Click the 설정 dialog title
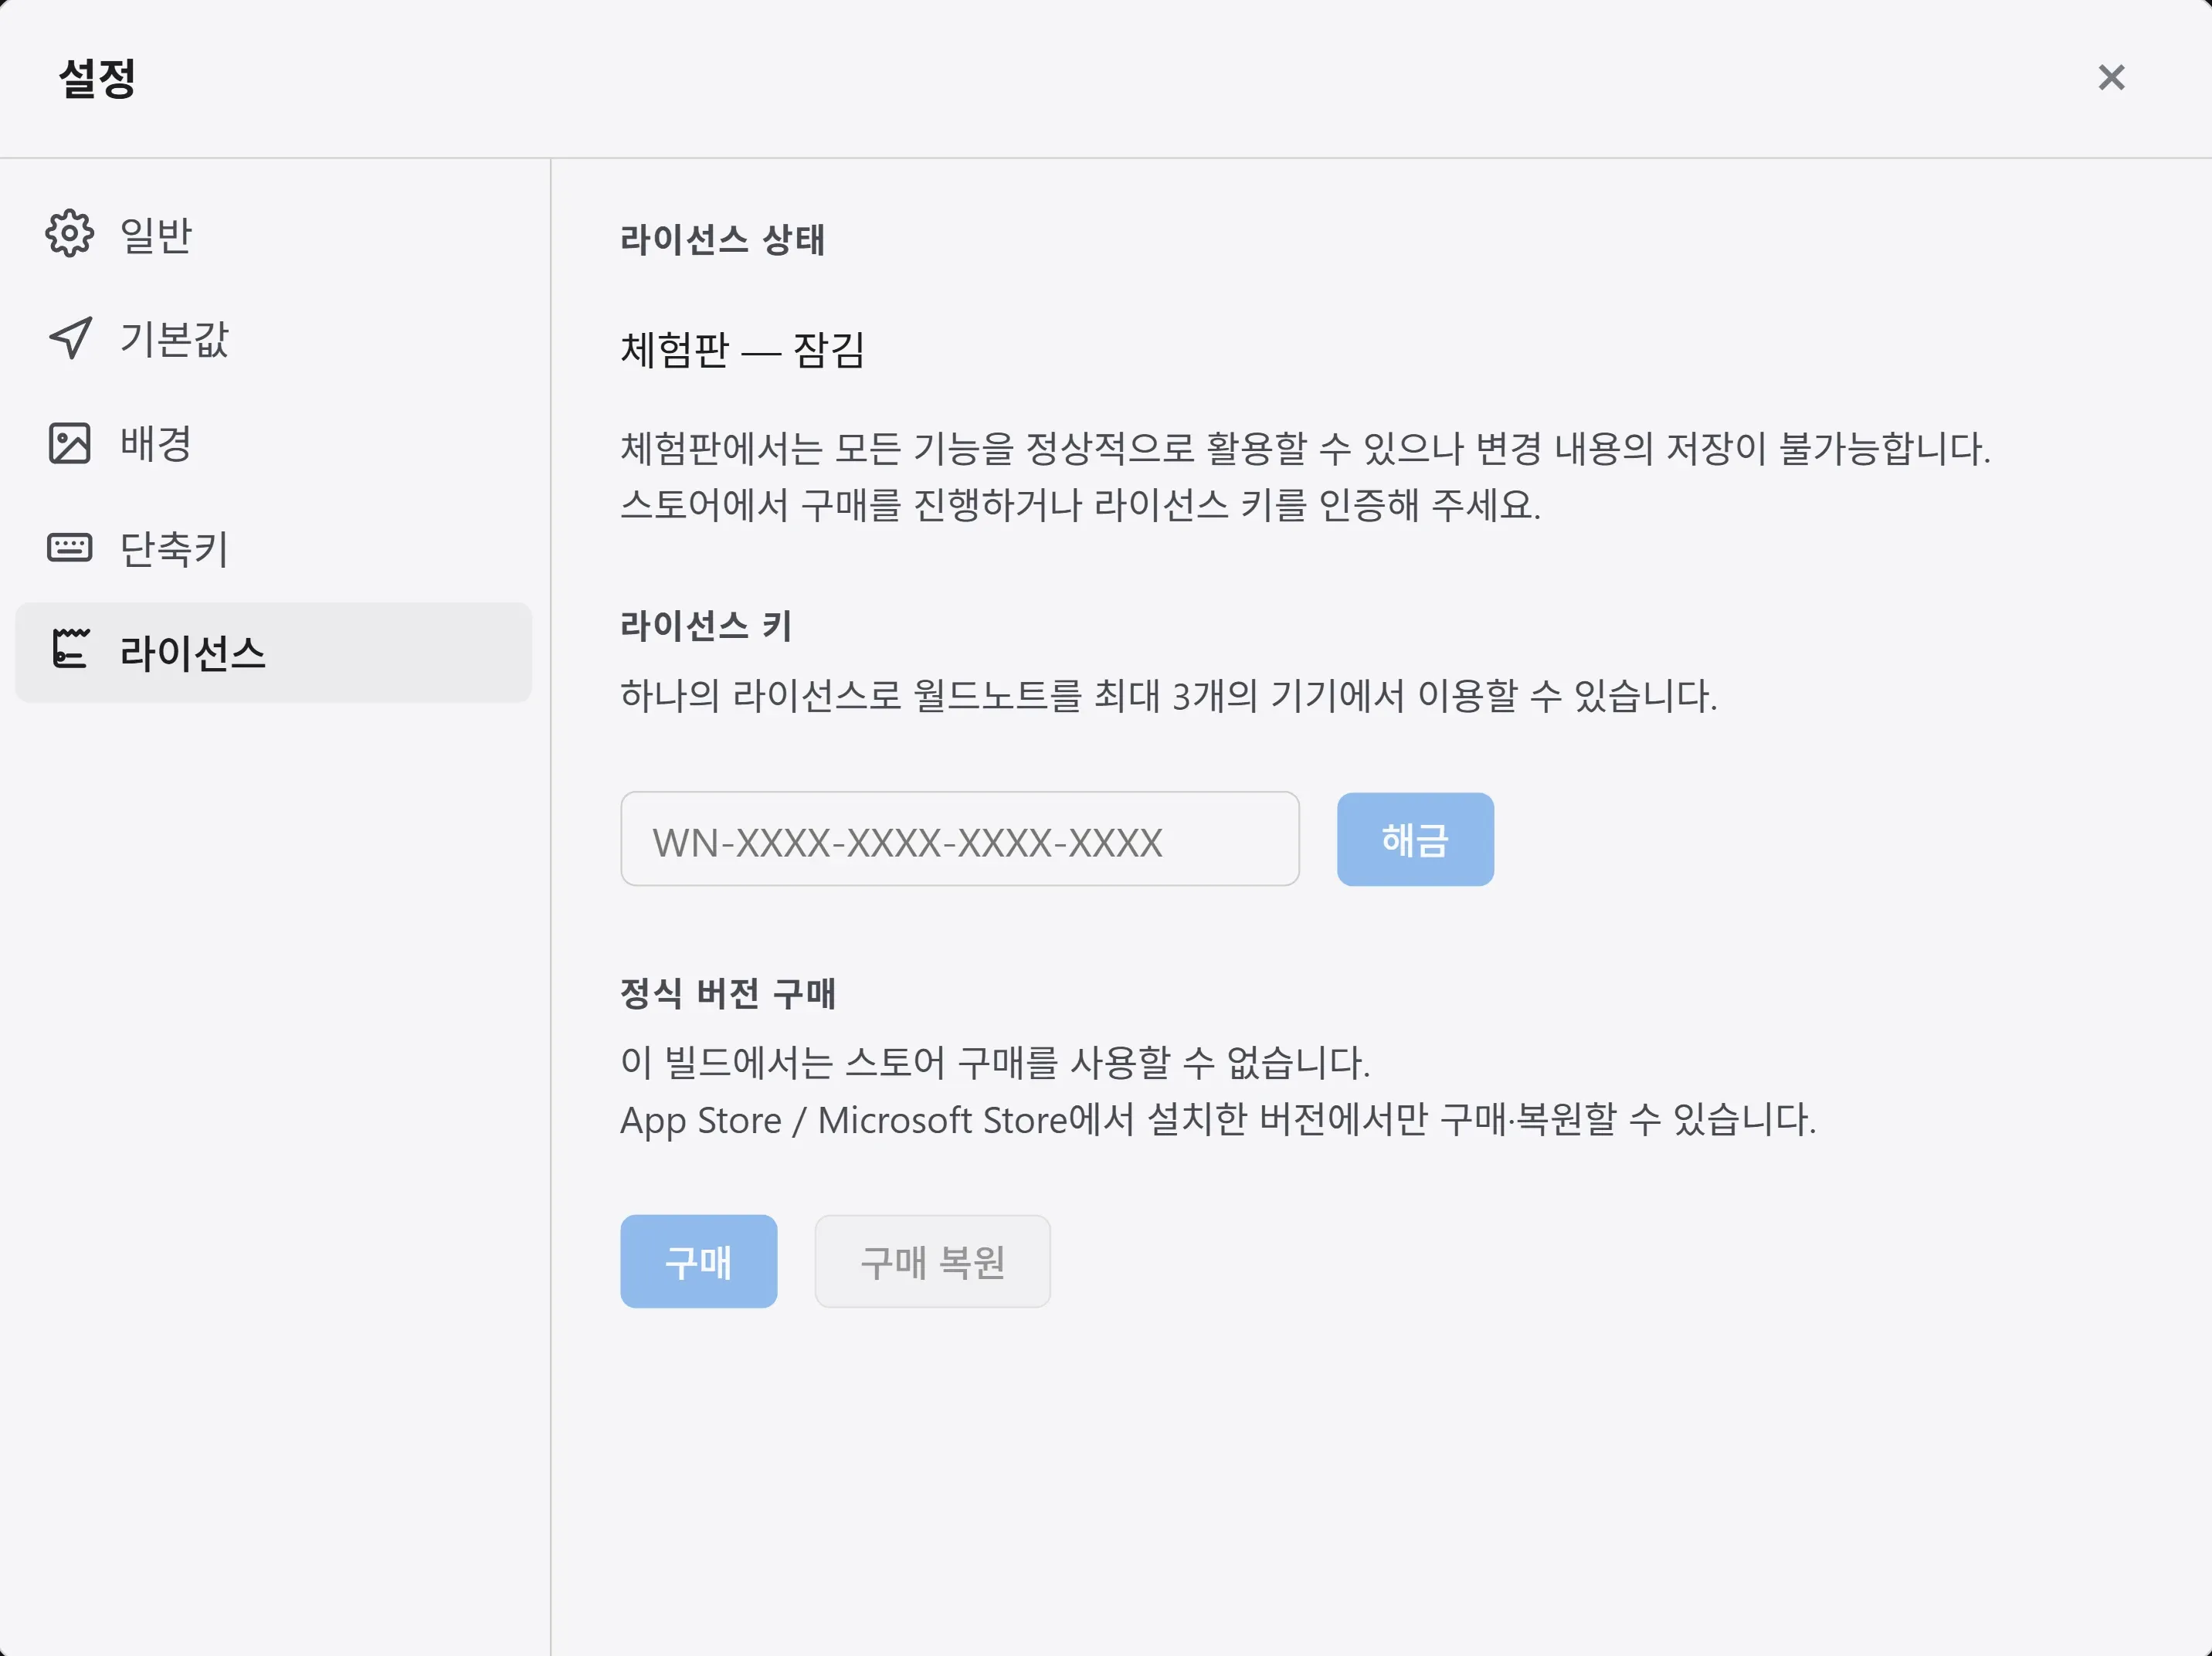The image size is (2212, 1656). pyautogui.click(x=97, y=78)
